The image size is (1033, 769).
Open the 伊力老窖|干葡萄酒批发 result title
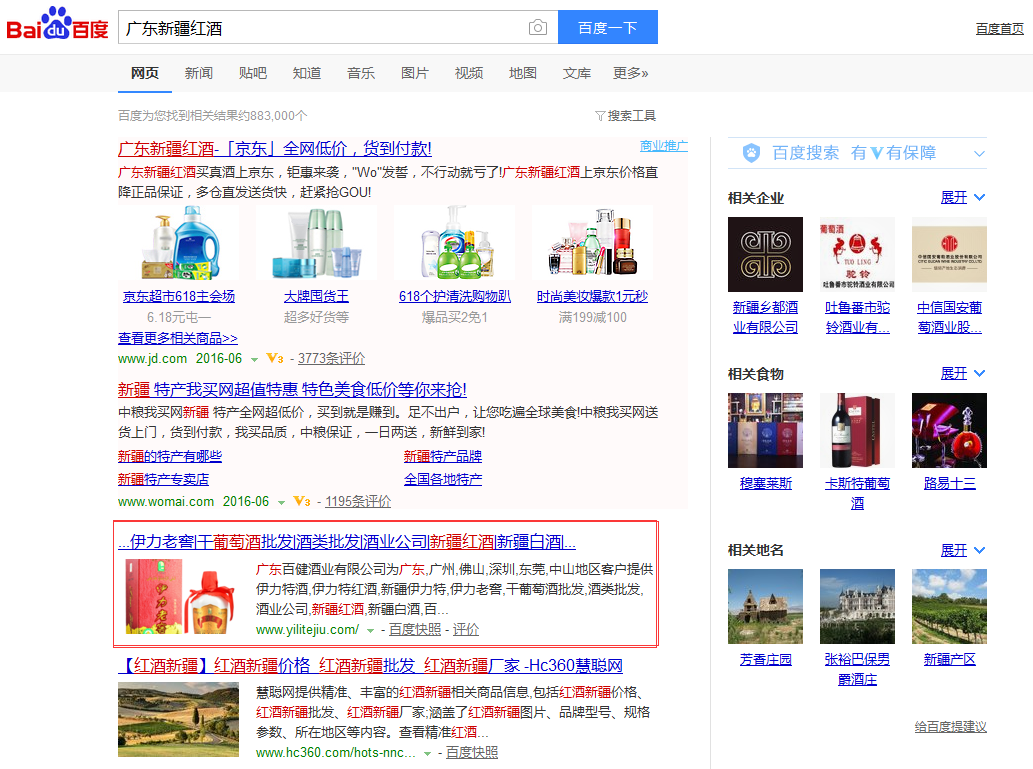[347, 542]
